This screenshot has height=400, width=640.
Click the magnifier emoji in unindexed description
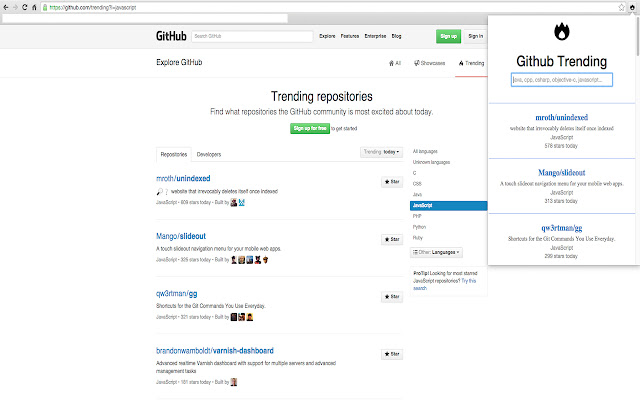pos(159,191)
